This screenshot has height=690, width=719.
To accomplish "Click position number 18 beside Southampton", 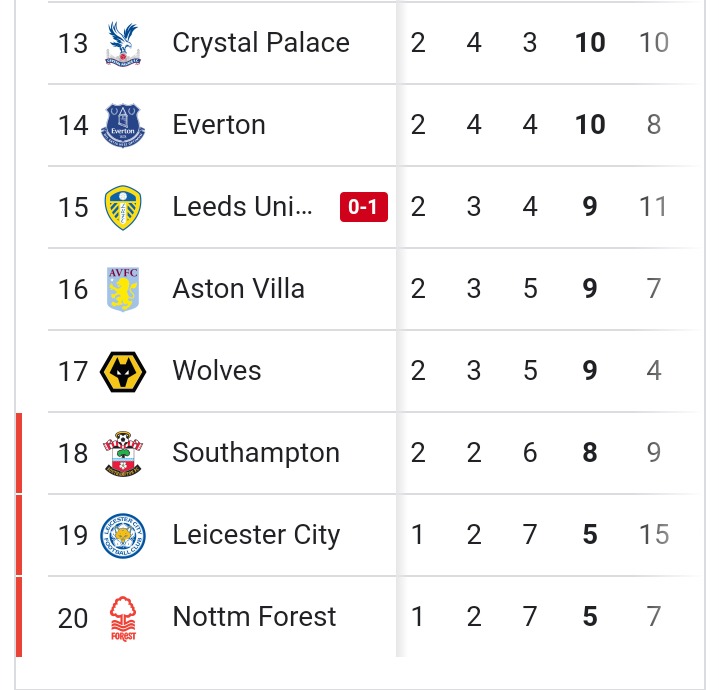I will coord(73,453).
